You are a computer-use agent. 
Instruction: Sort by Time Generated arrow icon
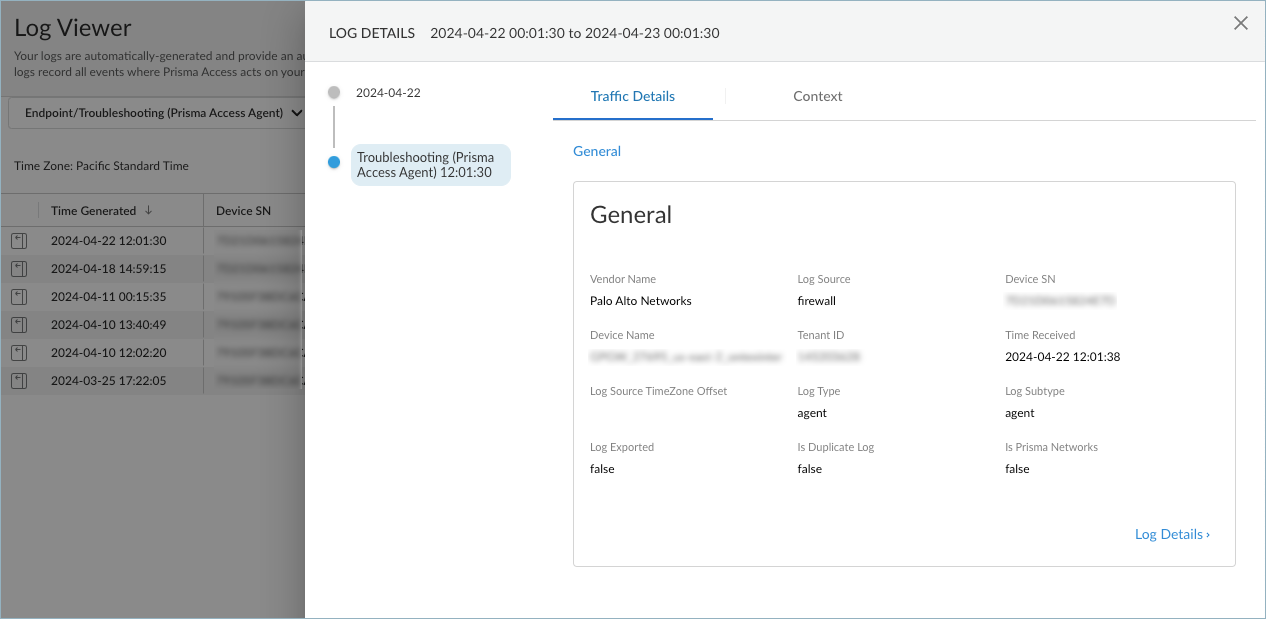149,211
